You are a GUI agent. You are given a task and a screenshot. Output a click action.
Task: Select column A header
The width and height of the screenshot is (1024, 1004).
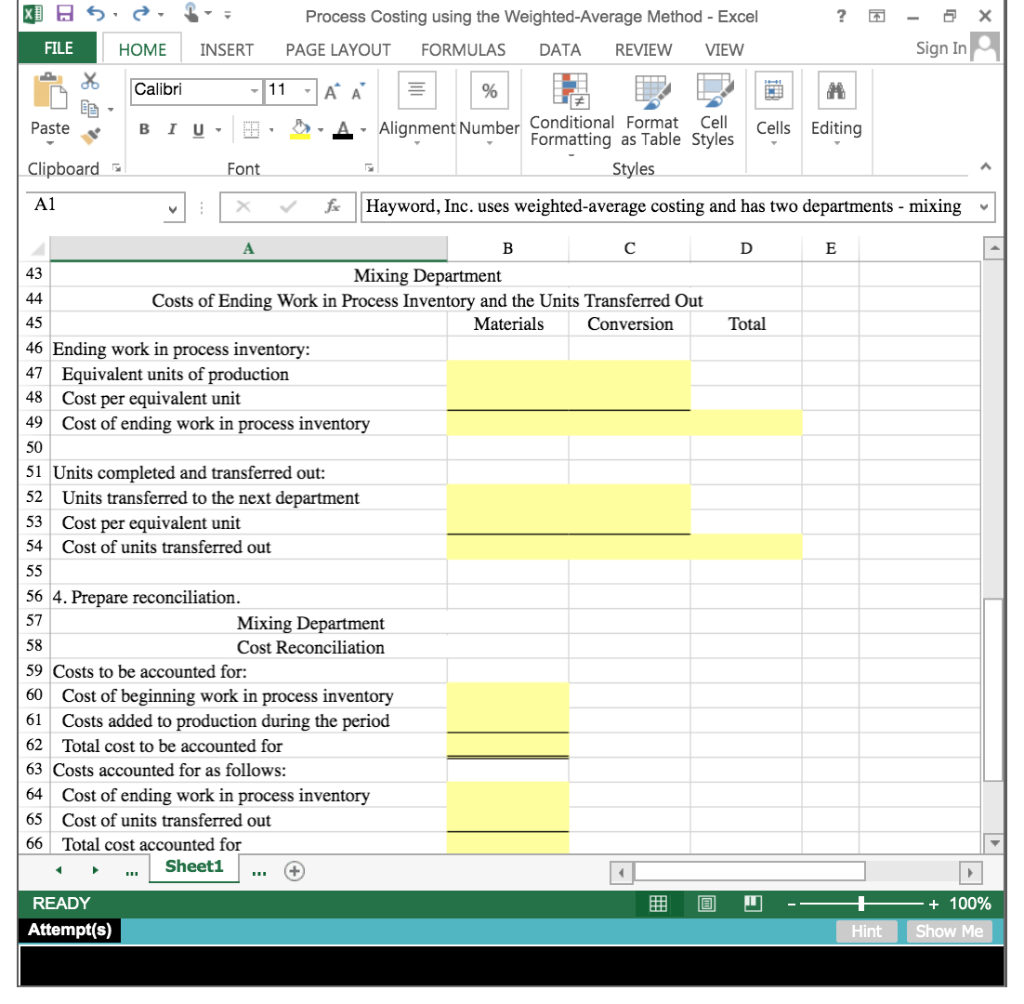[248, 248]
